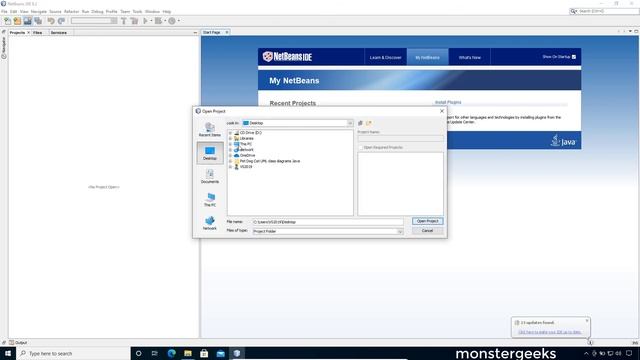Image resolution: width=640 pixels, height=360 pixels.
Task: Open Task View on taskbar
Action: pyautogui.click(x=154, y=353)
